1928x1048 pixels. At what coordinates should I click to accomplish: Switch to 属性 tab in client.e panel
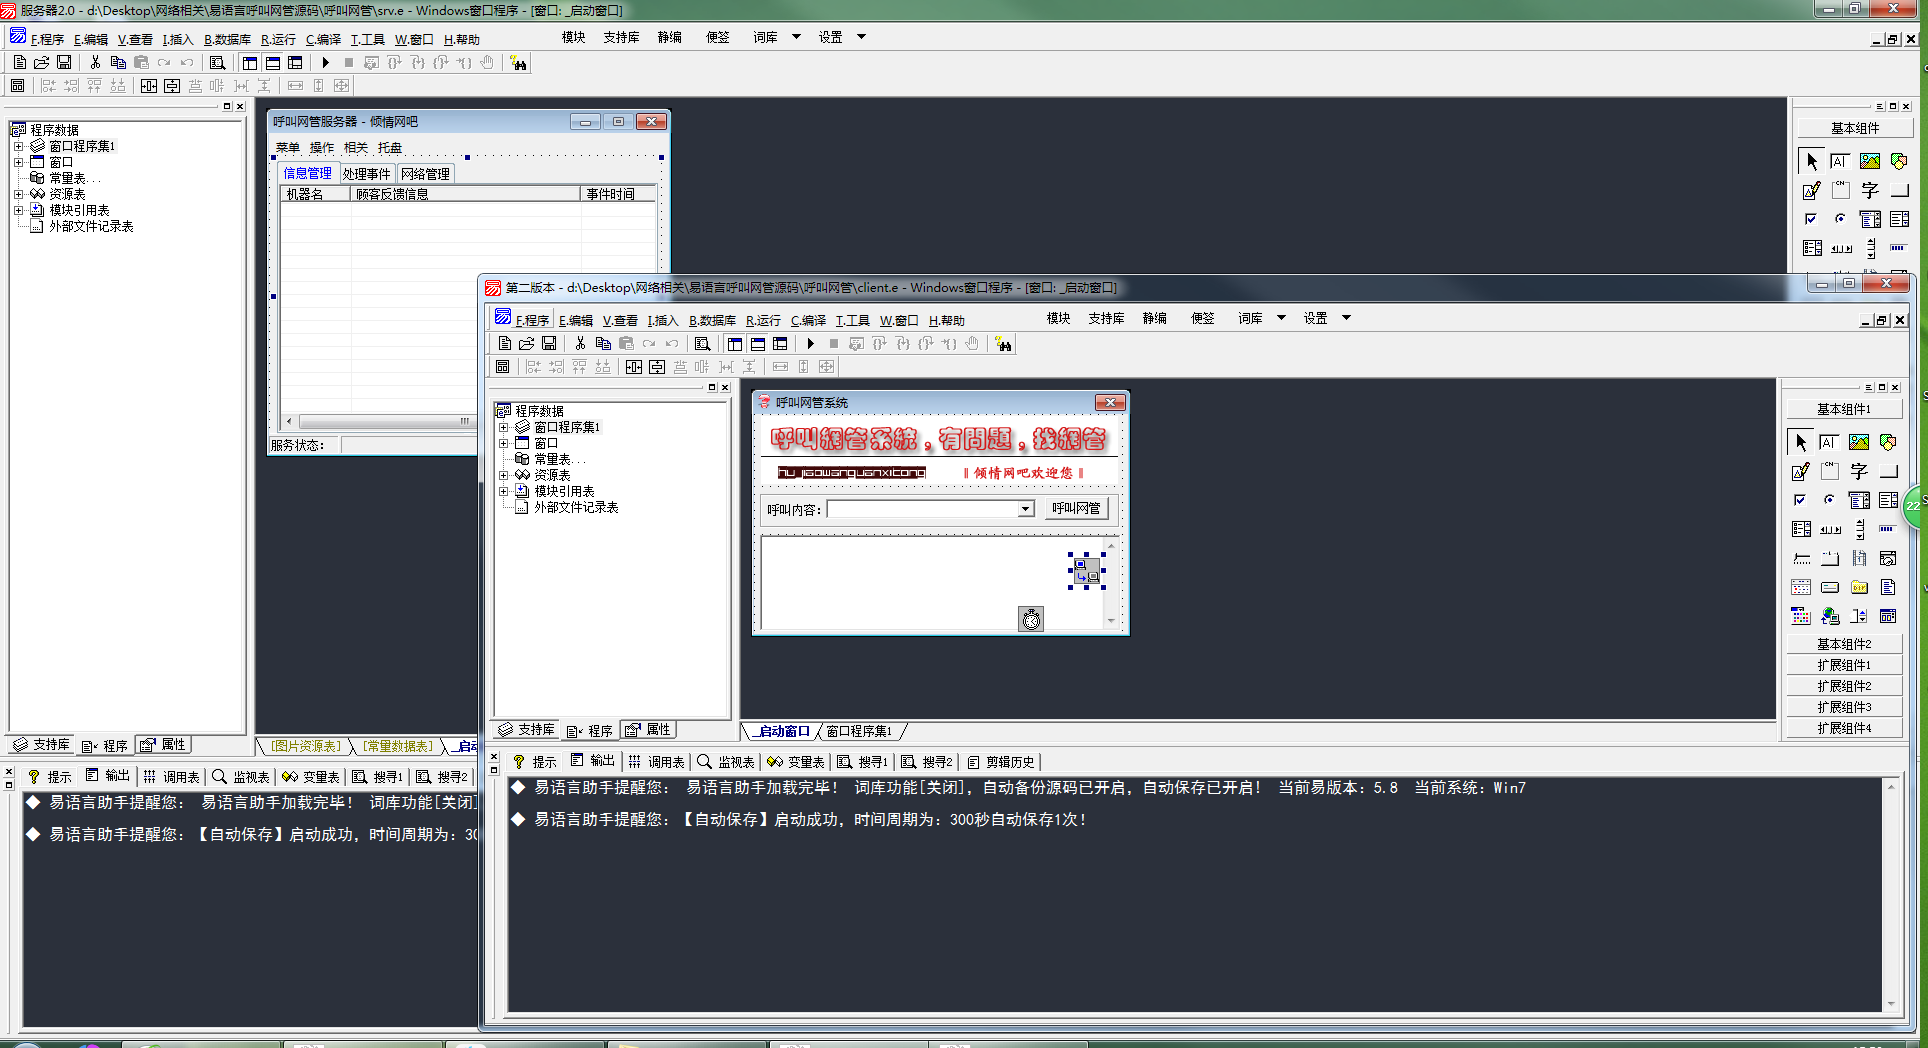649,730
